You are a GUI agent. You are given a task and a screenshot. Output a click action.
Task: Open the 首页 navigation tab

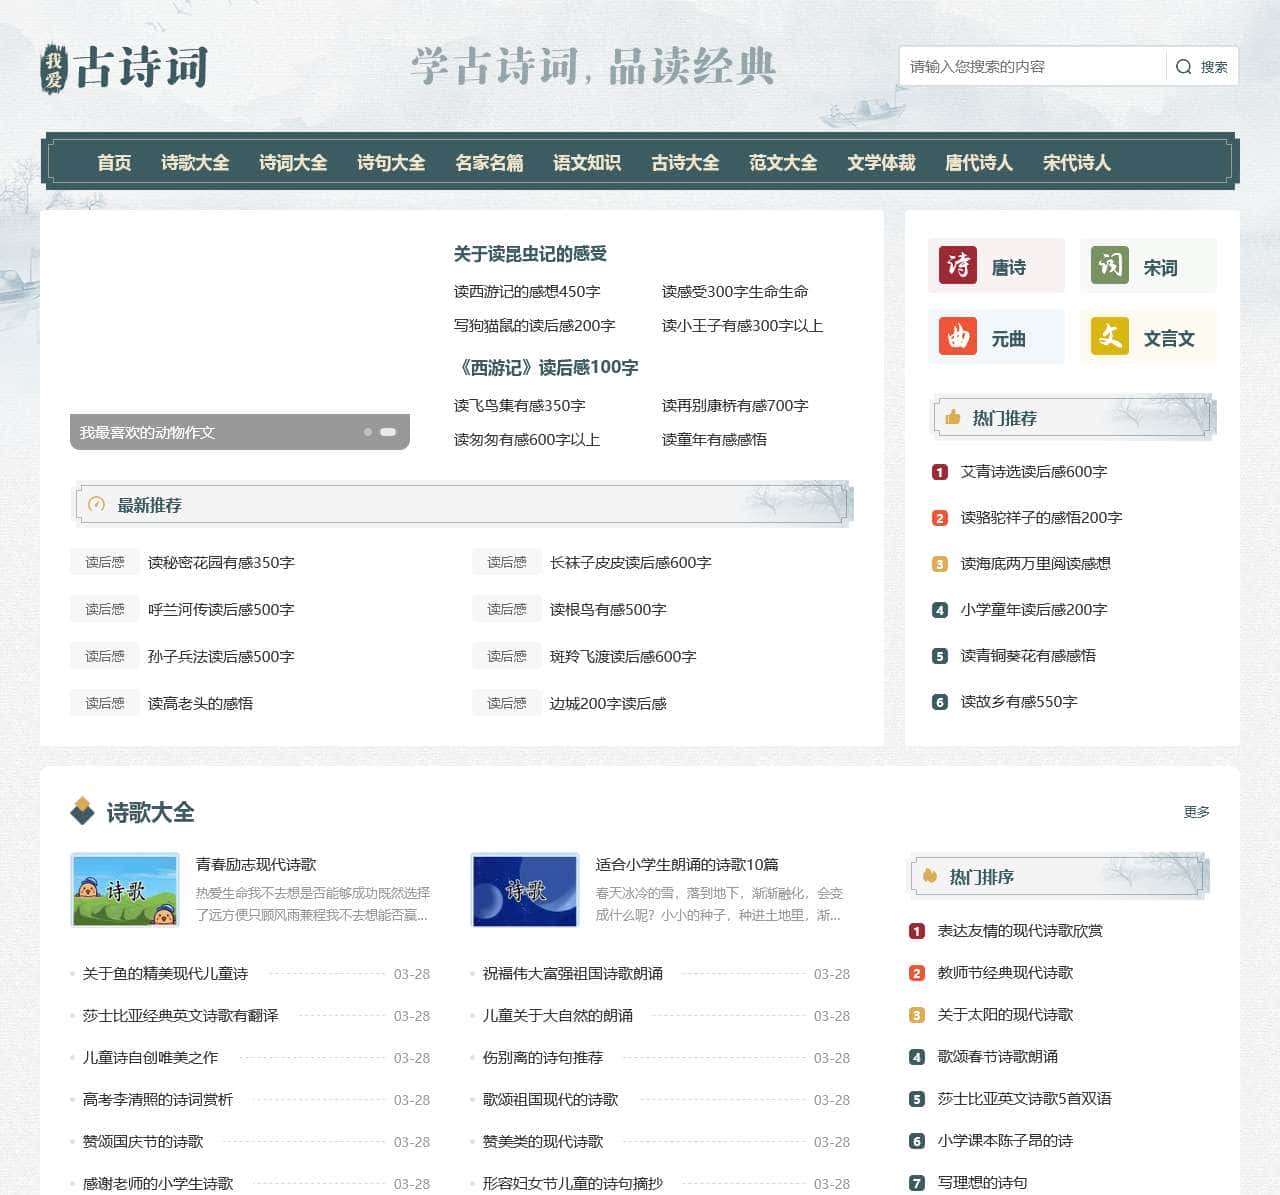coord(114,162)
